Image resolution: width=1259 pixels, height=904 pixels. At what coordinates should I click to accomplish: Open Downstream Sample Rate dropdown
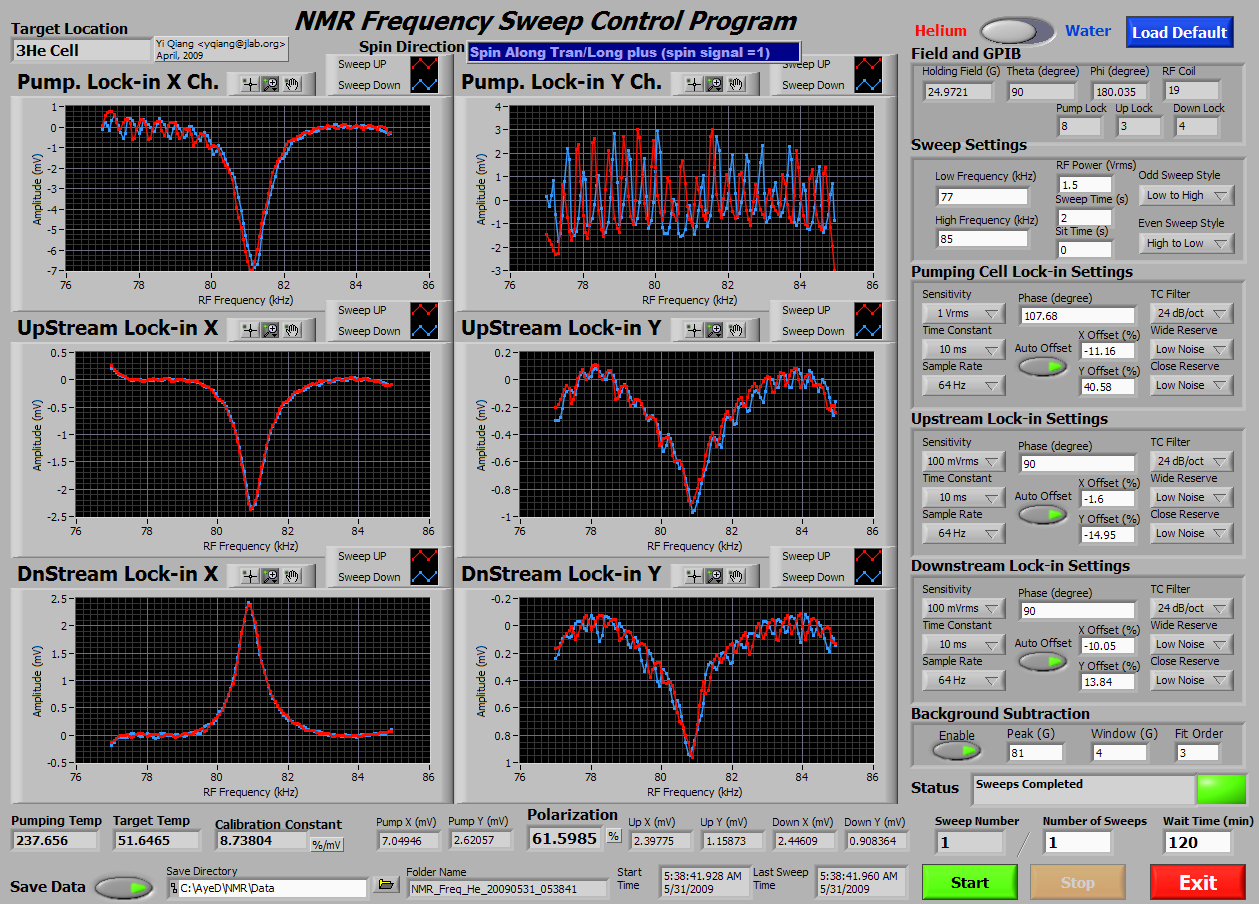pos(963,680)
